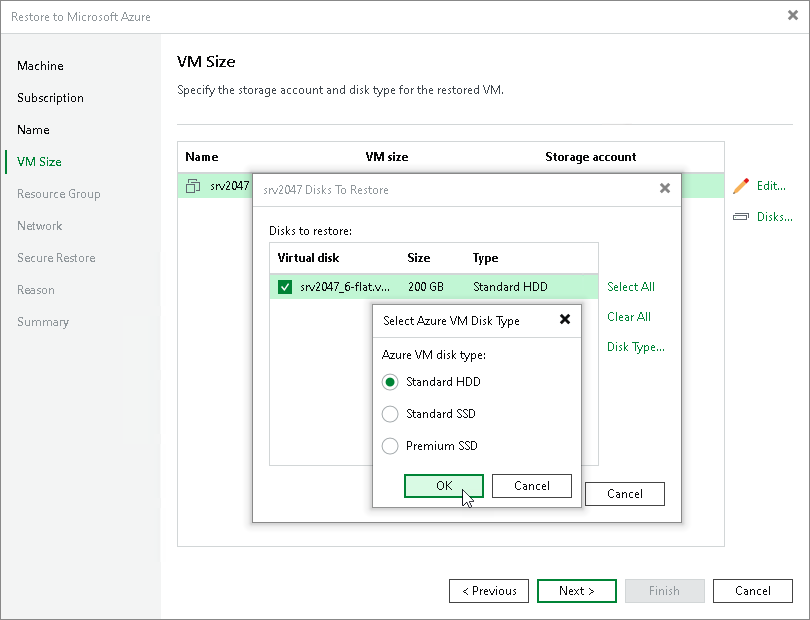Click the srv2047 VM icon in list
Viewport: 810px width, 620px height.
point(193,186)
